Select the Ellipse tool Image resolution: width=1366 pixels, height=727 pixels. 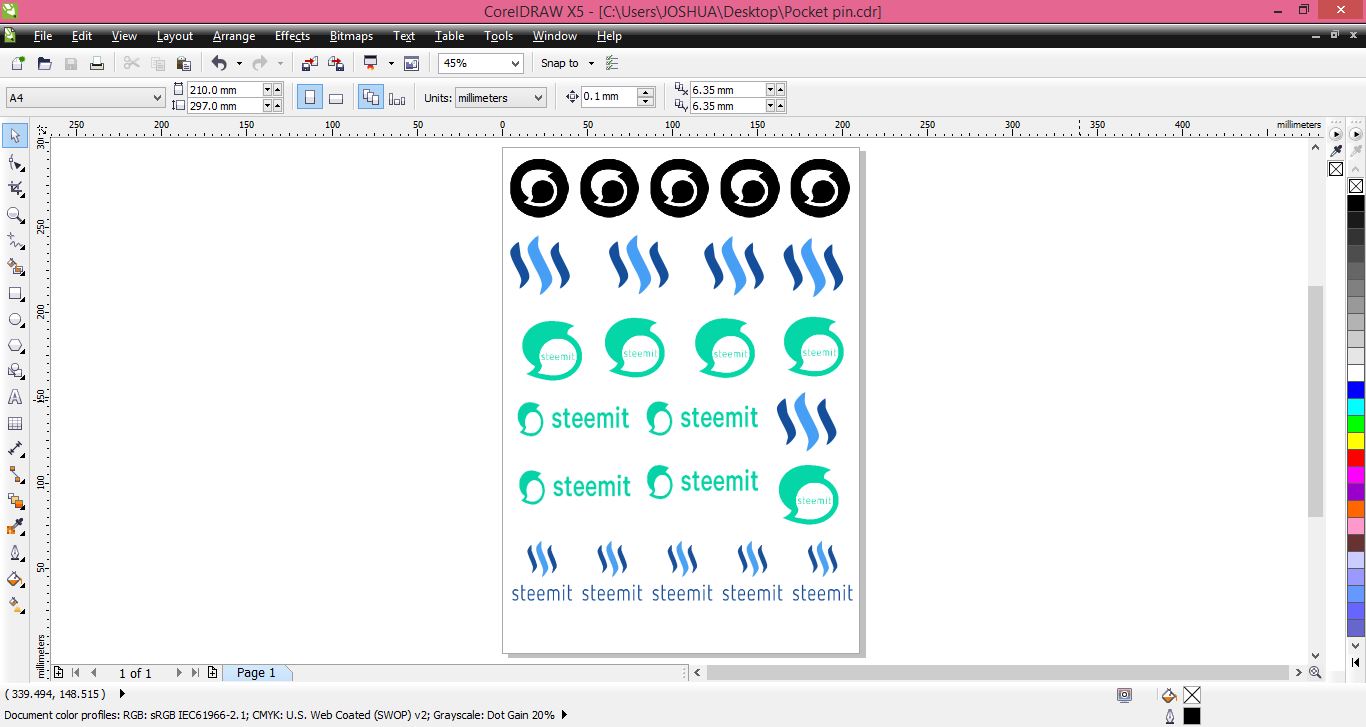[15, 319]
